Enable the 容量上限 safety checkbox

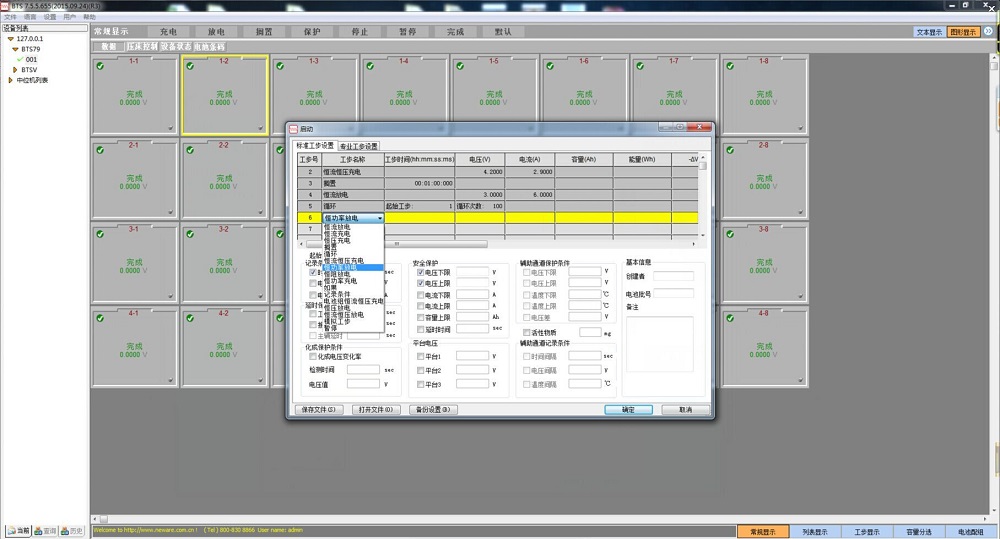pyautogui.click(x=421, y=317)
